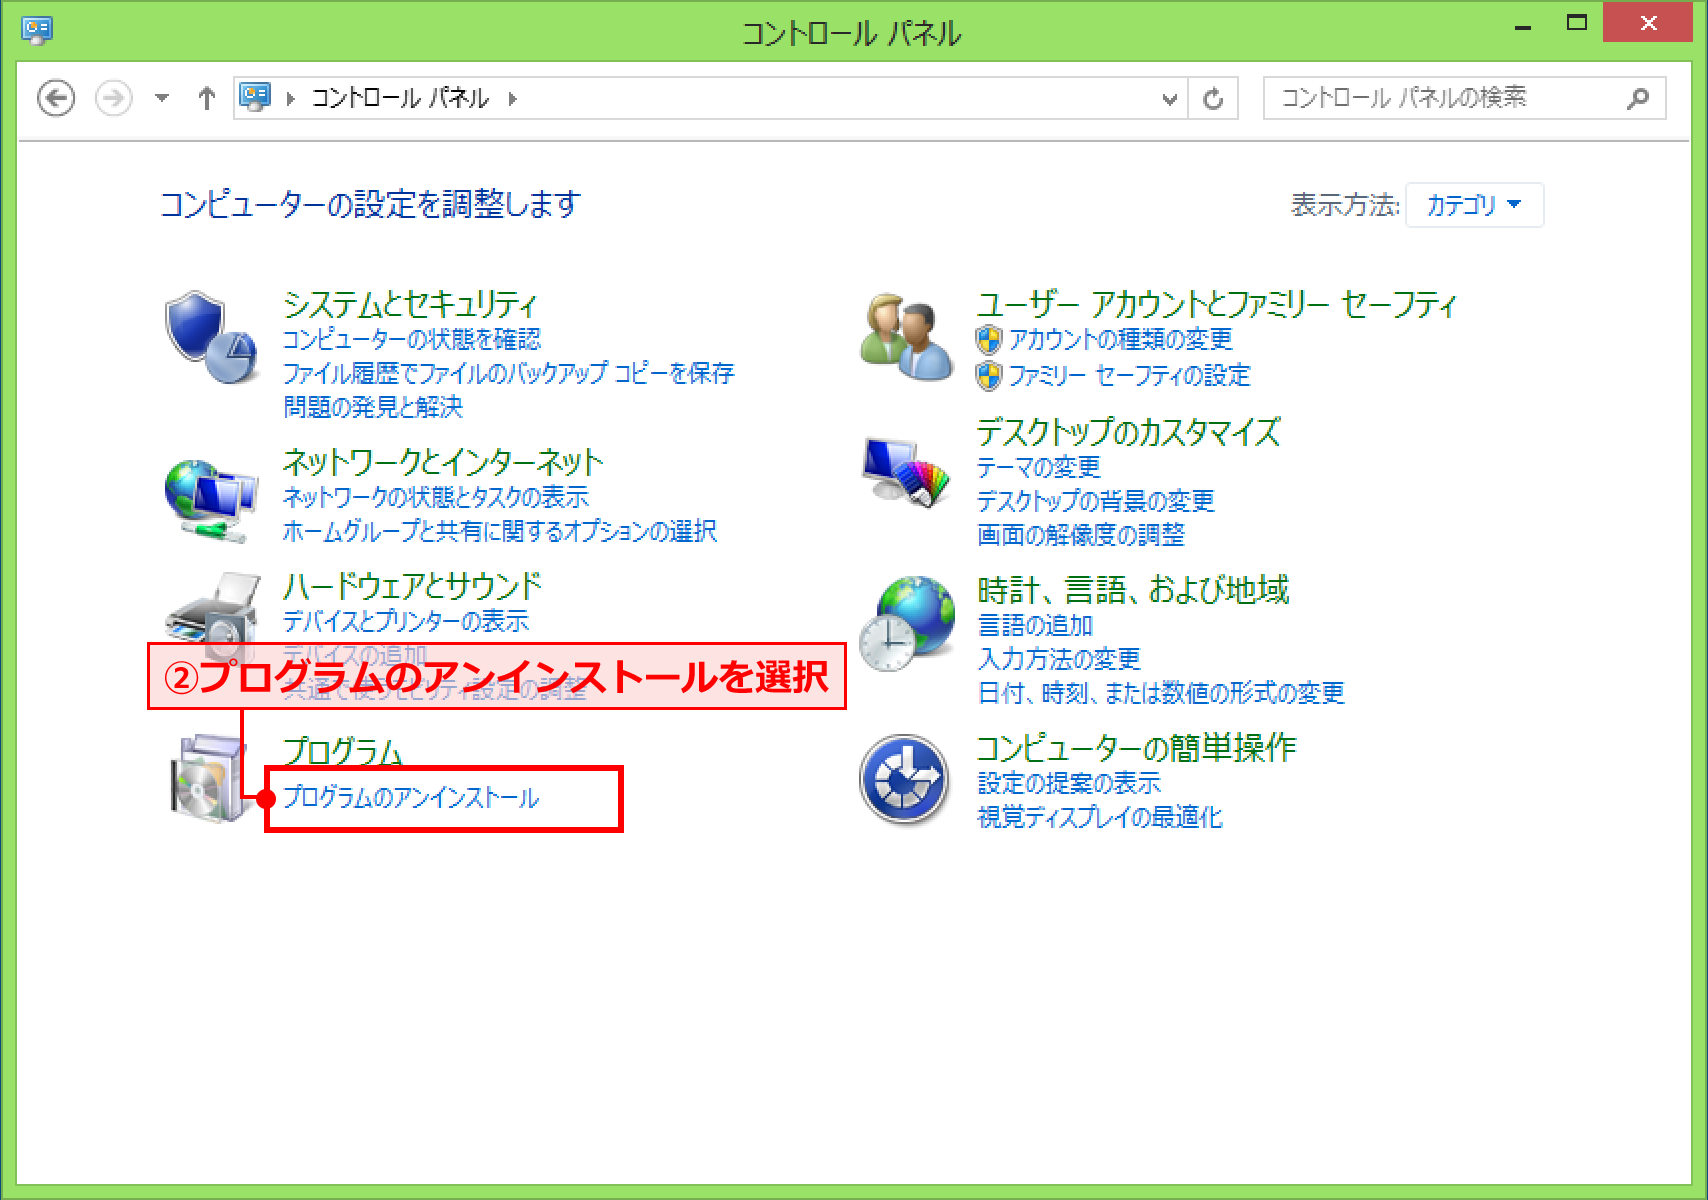Open the title bar window system icon

pos(37,30)
